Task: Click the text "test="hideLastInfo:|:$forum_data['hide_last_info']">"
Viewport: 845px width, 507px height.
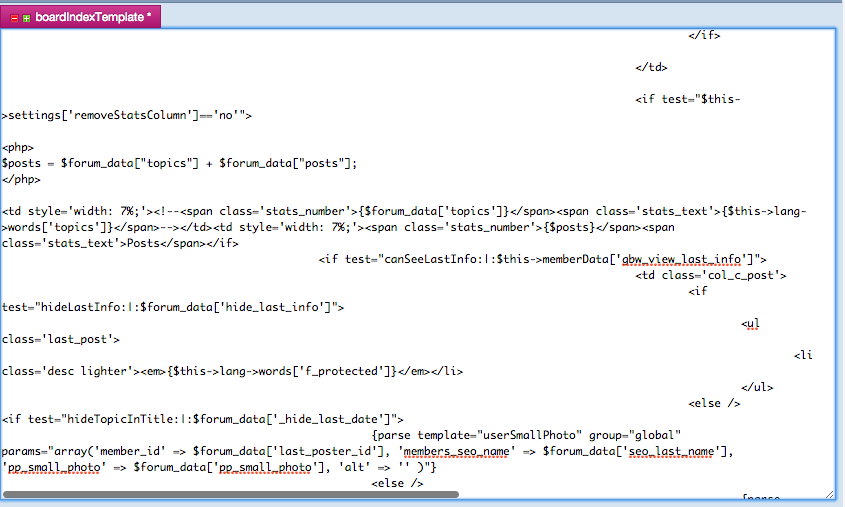Action: pos(173,307)
